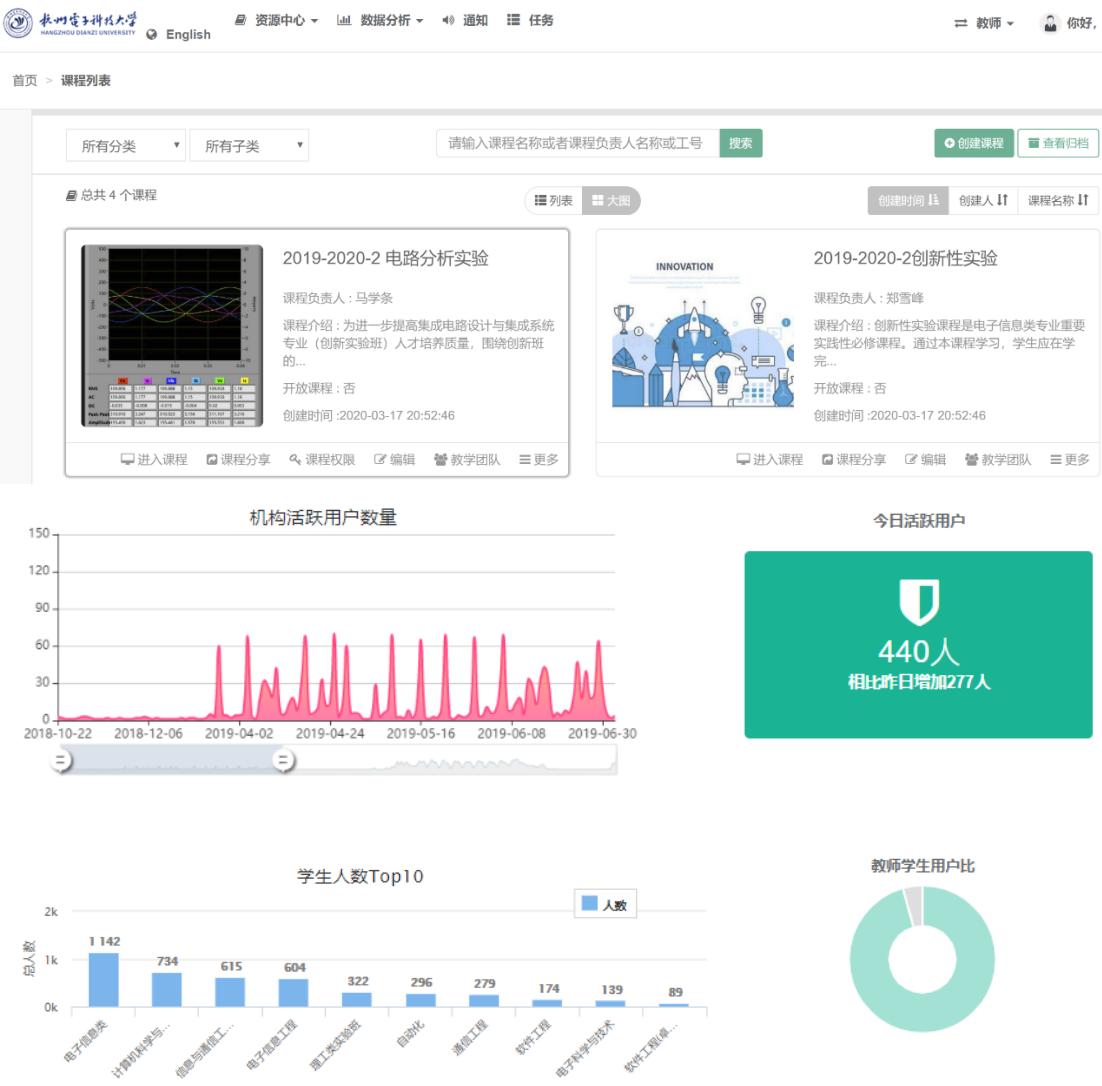Click the course search input field
1102x1086 pixels.
click(577, 143)
